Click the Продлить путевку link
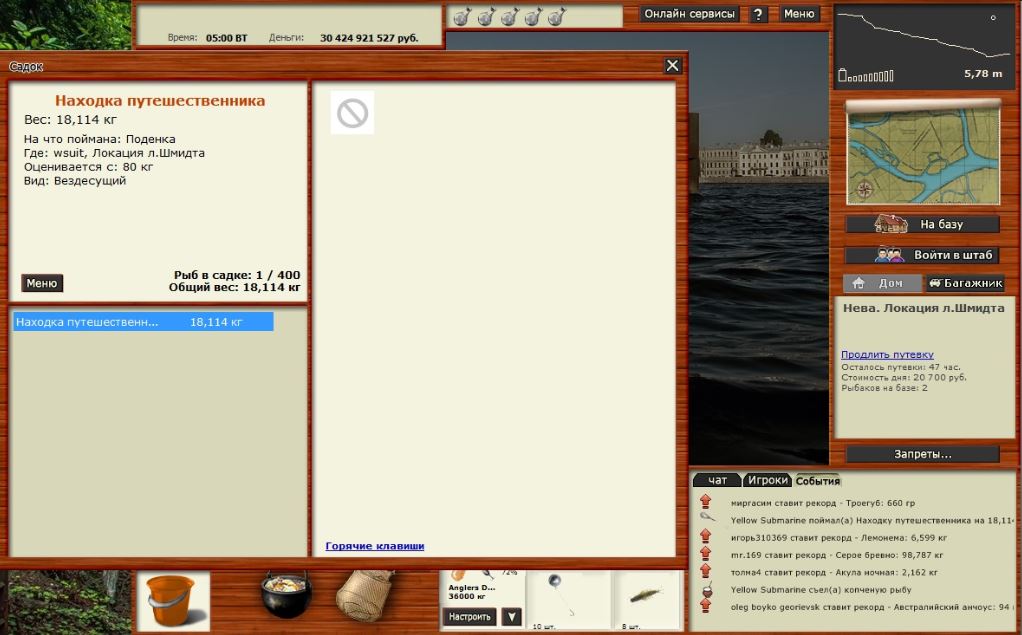 [x=887, y=354]
